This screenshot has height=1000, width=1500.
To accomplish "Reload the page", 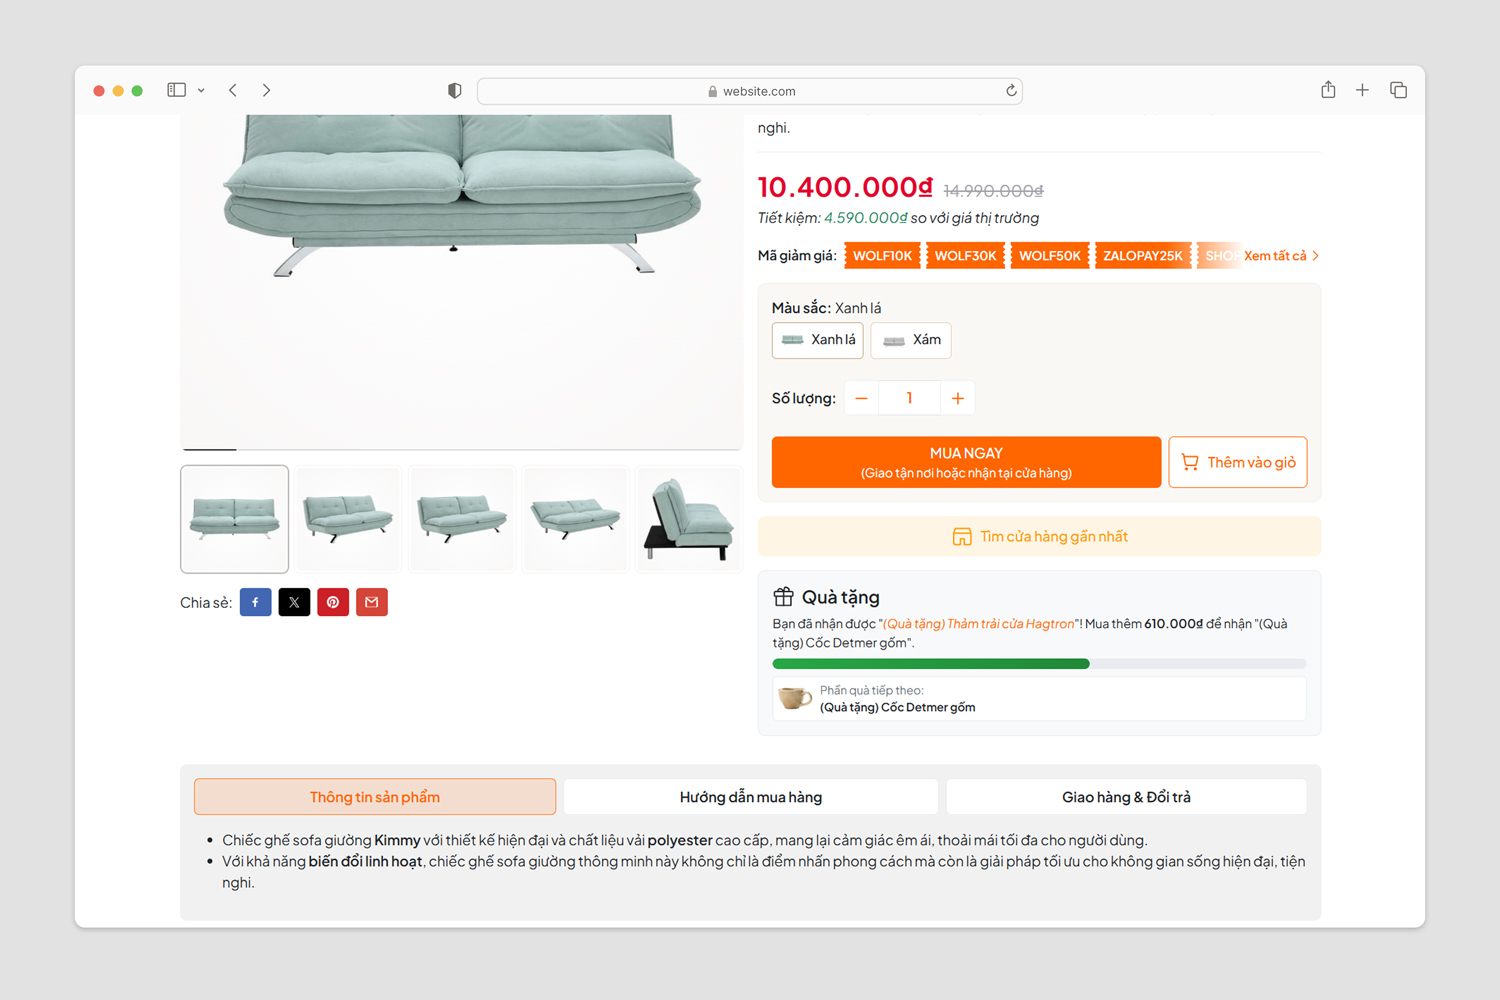I will tap(1011, 91).
